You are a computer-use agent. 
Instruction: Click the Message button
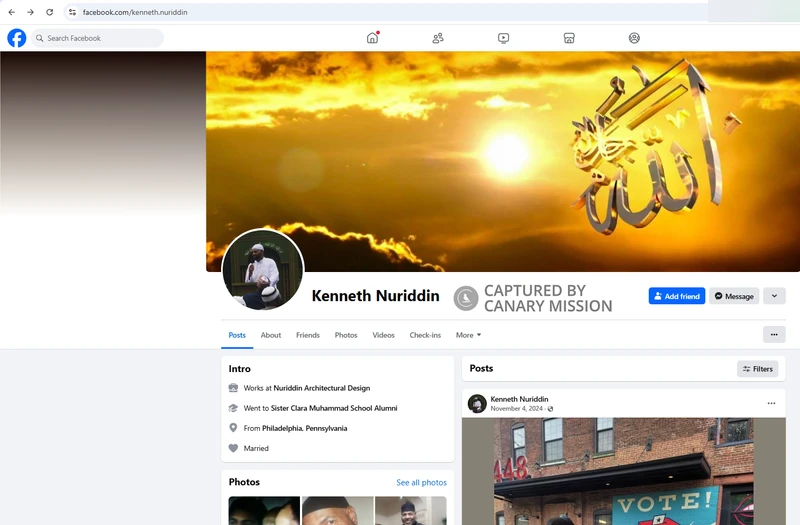pyautogui.click(x=734, y=296)
